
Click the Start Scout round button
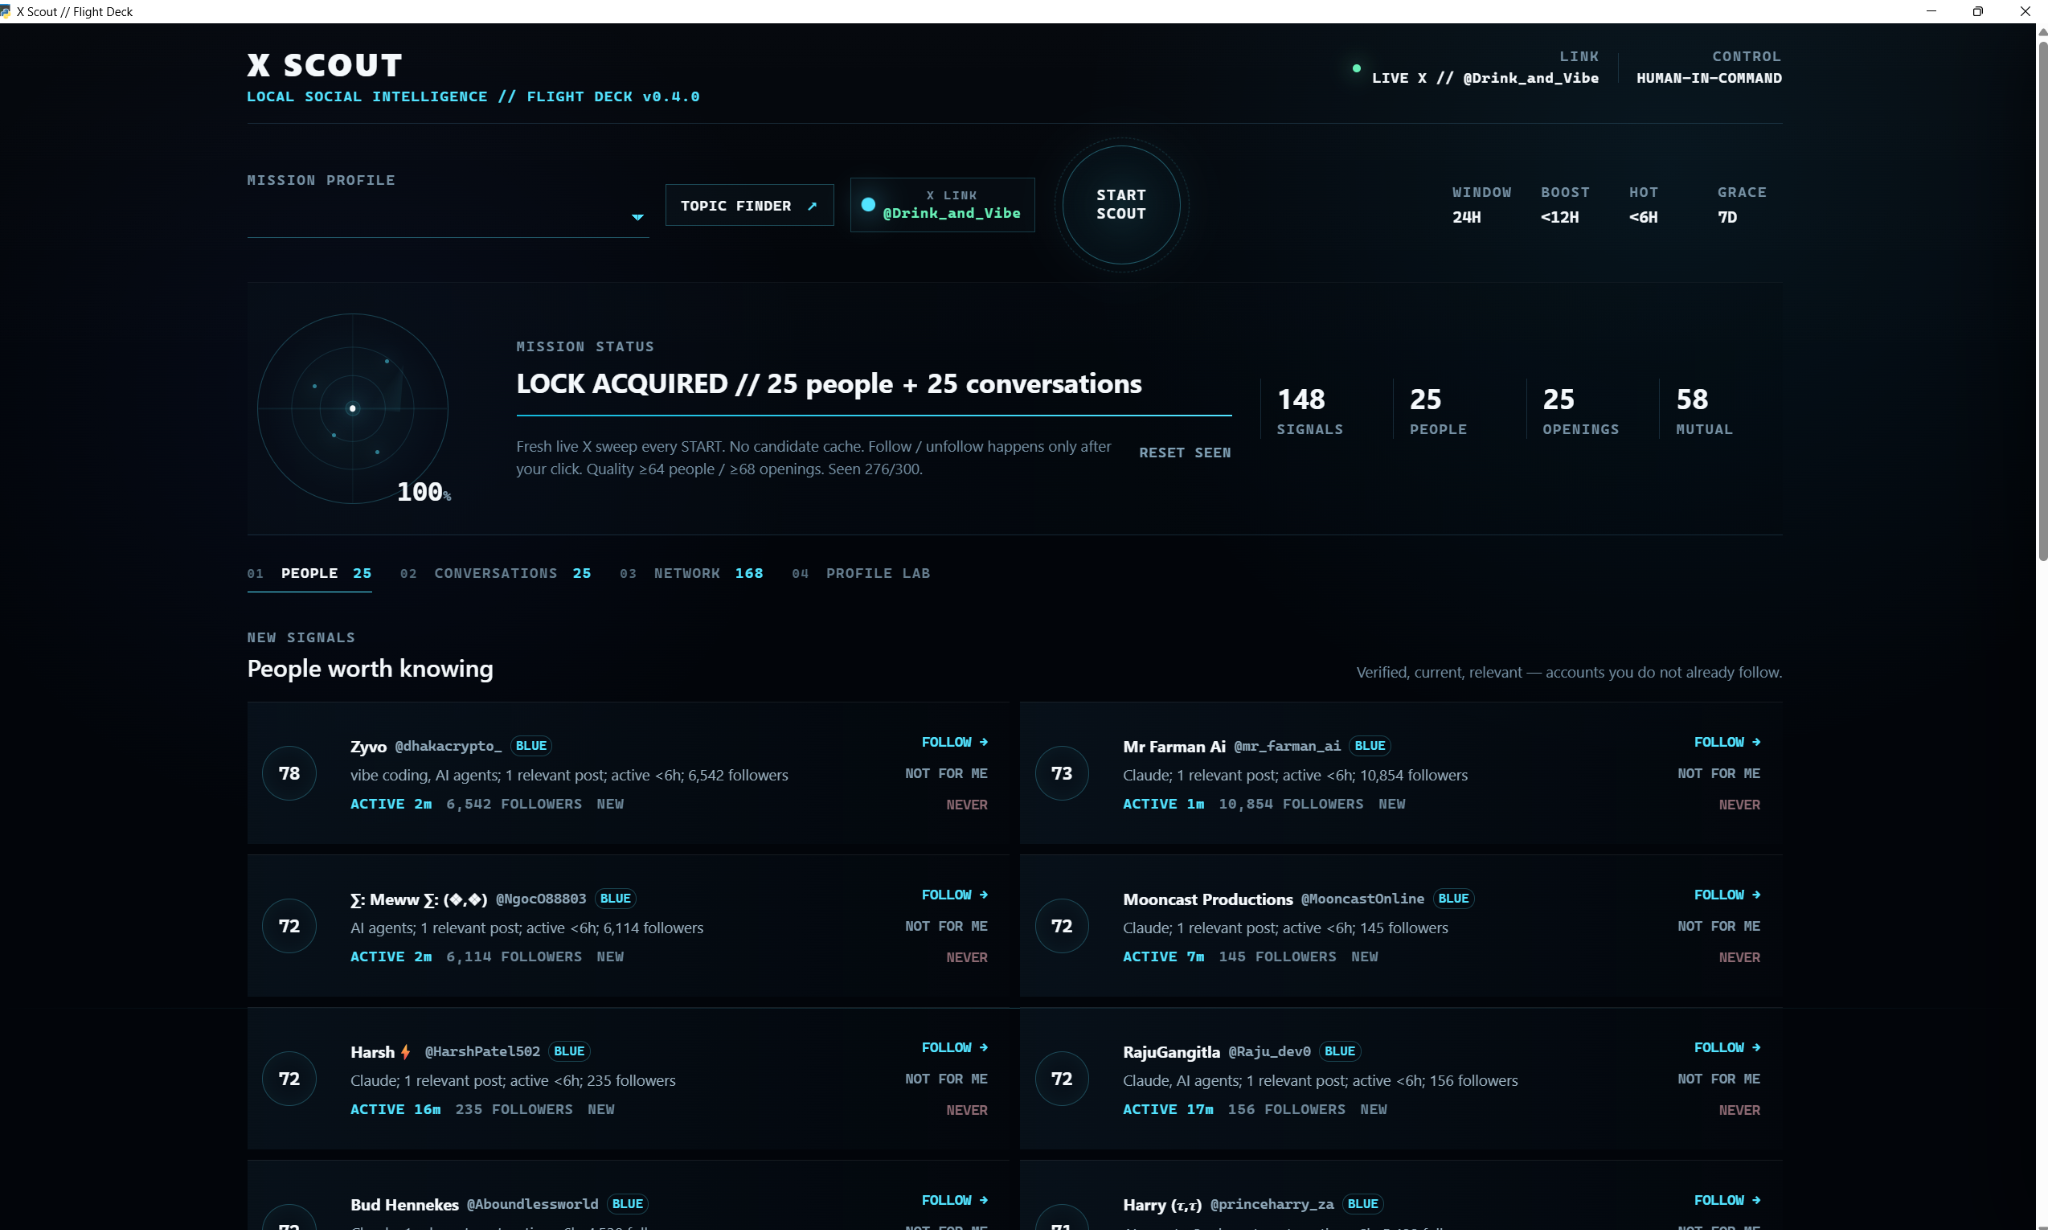tap(1121, 205)
